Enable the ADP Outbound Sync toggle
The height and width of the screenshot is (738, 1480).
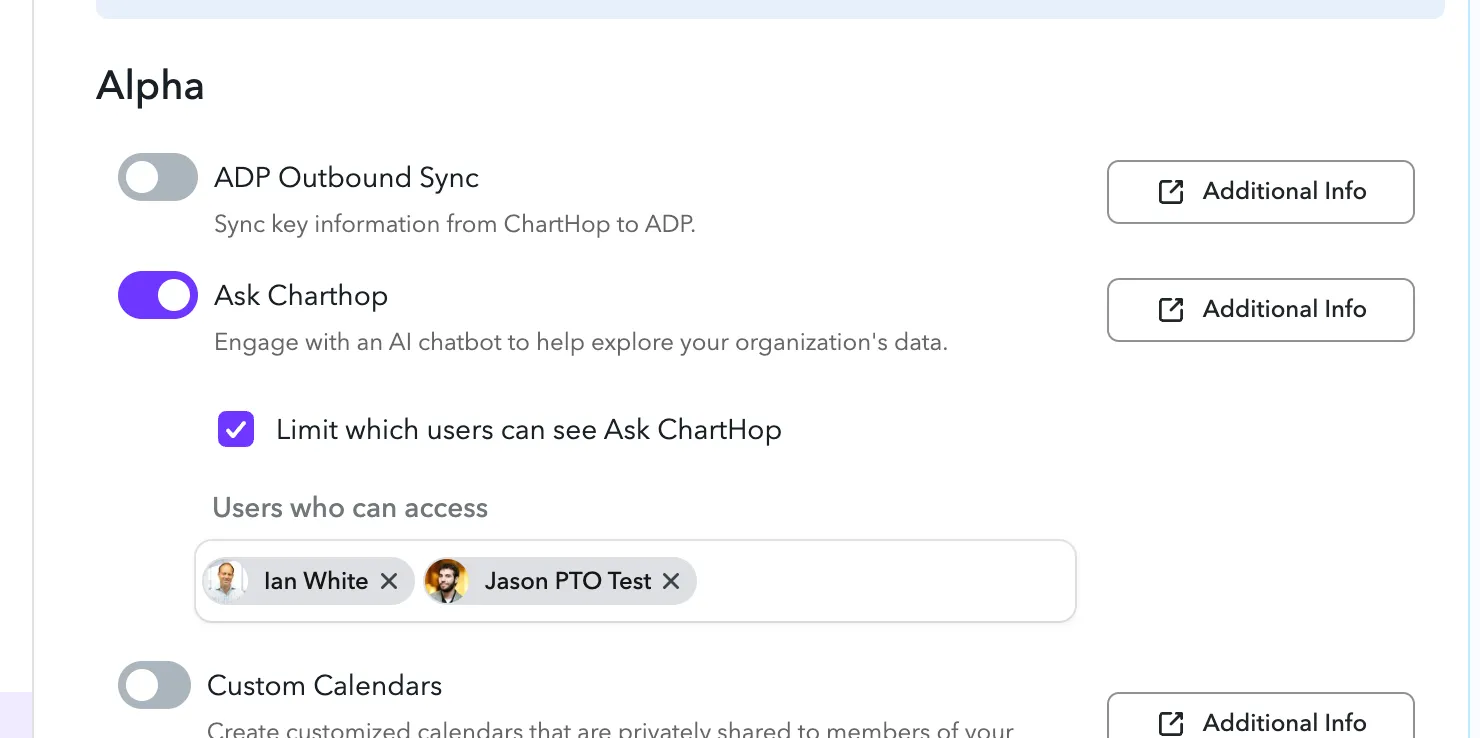pyautogui.click(x=158, y=177)
